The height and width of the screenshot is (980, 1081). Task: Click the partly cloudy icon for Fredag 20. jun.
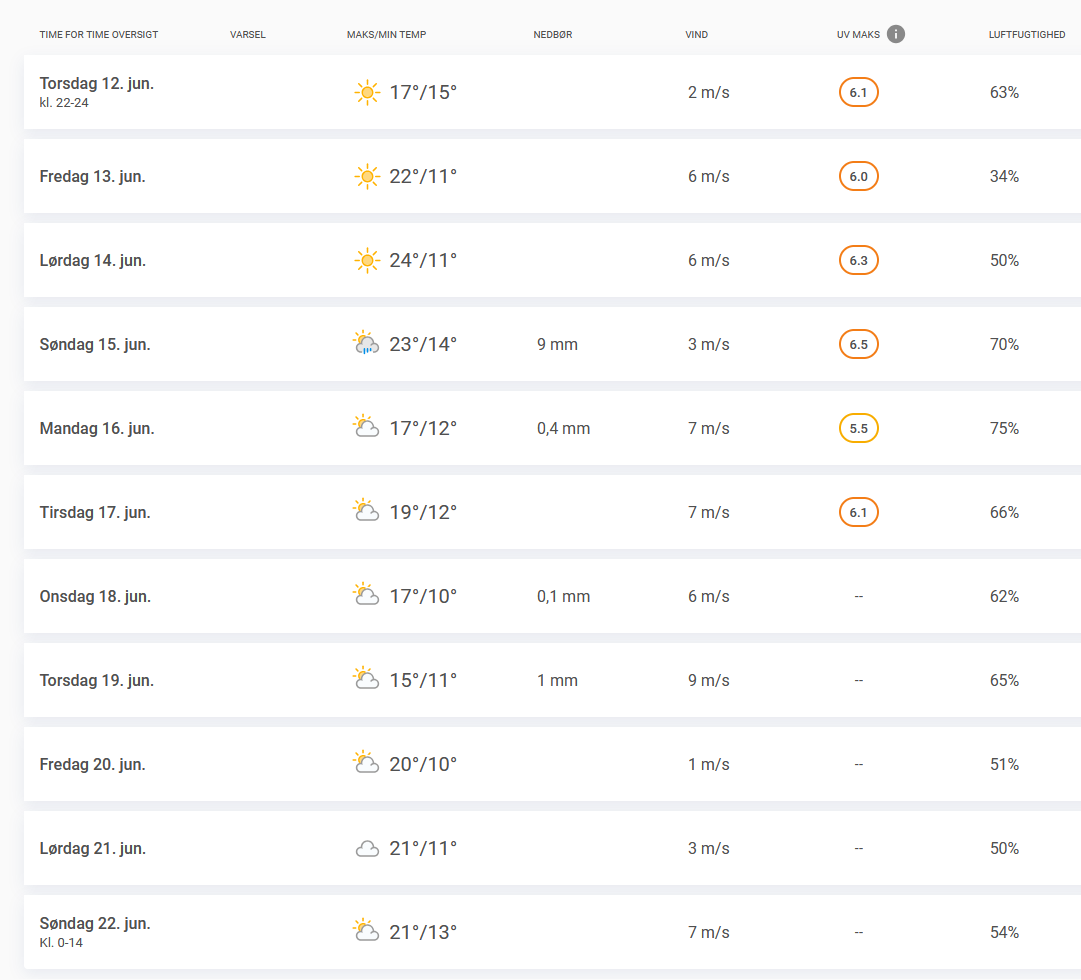pyautogui.click(x=366, y=763)
